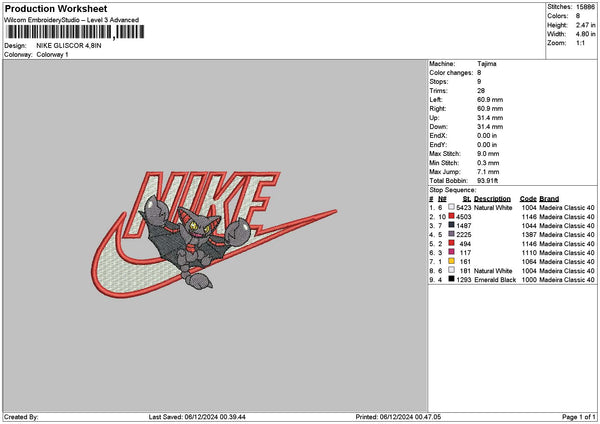Click the thread code '1000' in stop 9
Image resolution: width=600 pixels, height=424 pixels.
click(x=529, y=280)
